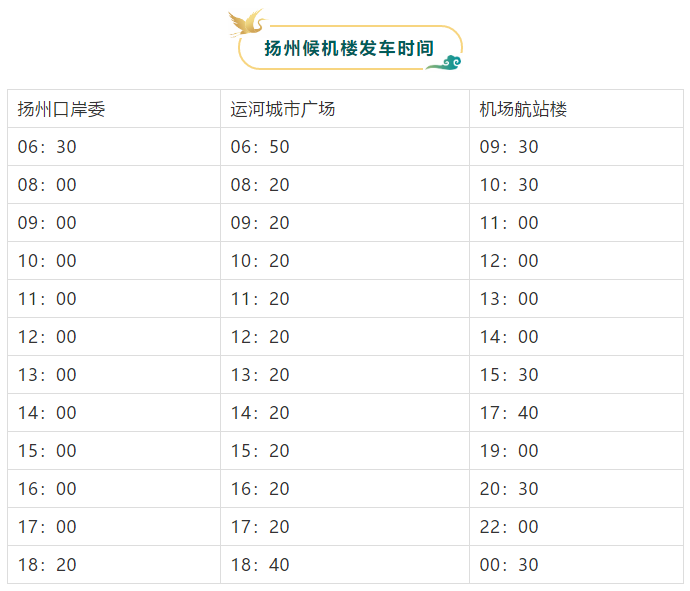
Task: Select the 08:20 cell
Action: 345,185
